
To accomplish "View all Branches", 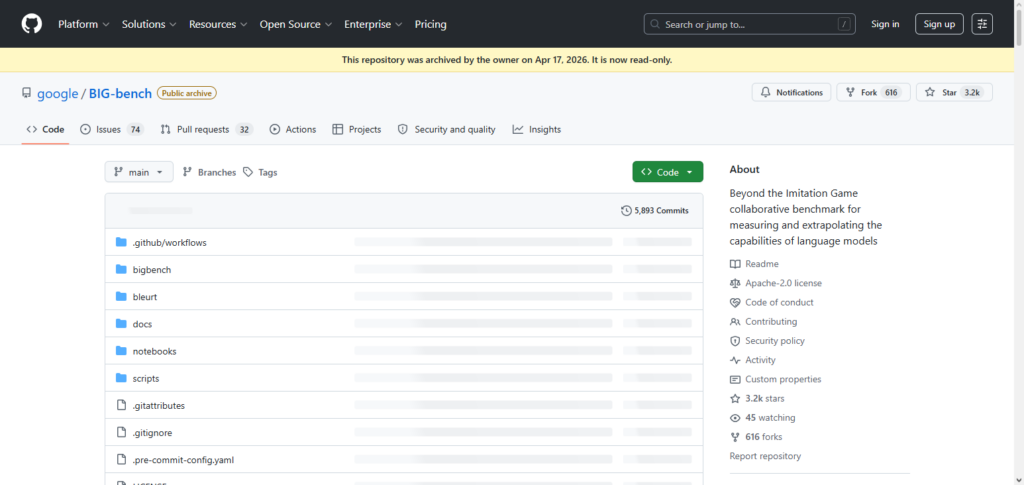I will click(209, 172).
